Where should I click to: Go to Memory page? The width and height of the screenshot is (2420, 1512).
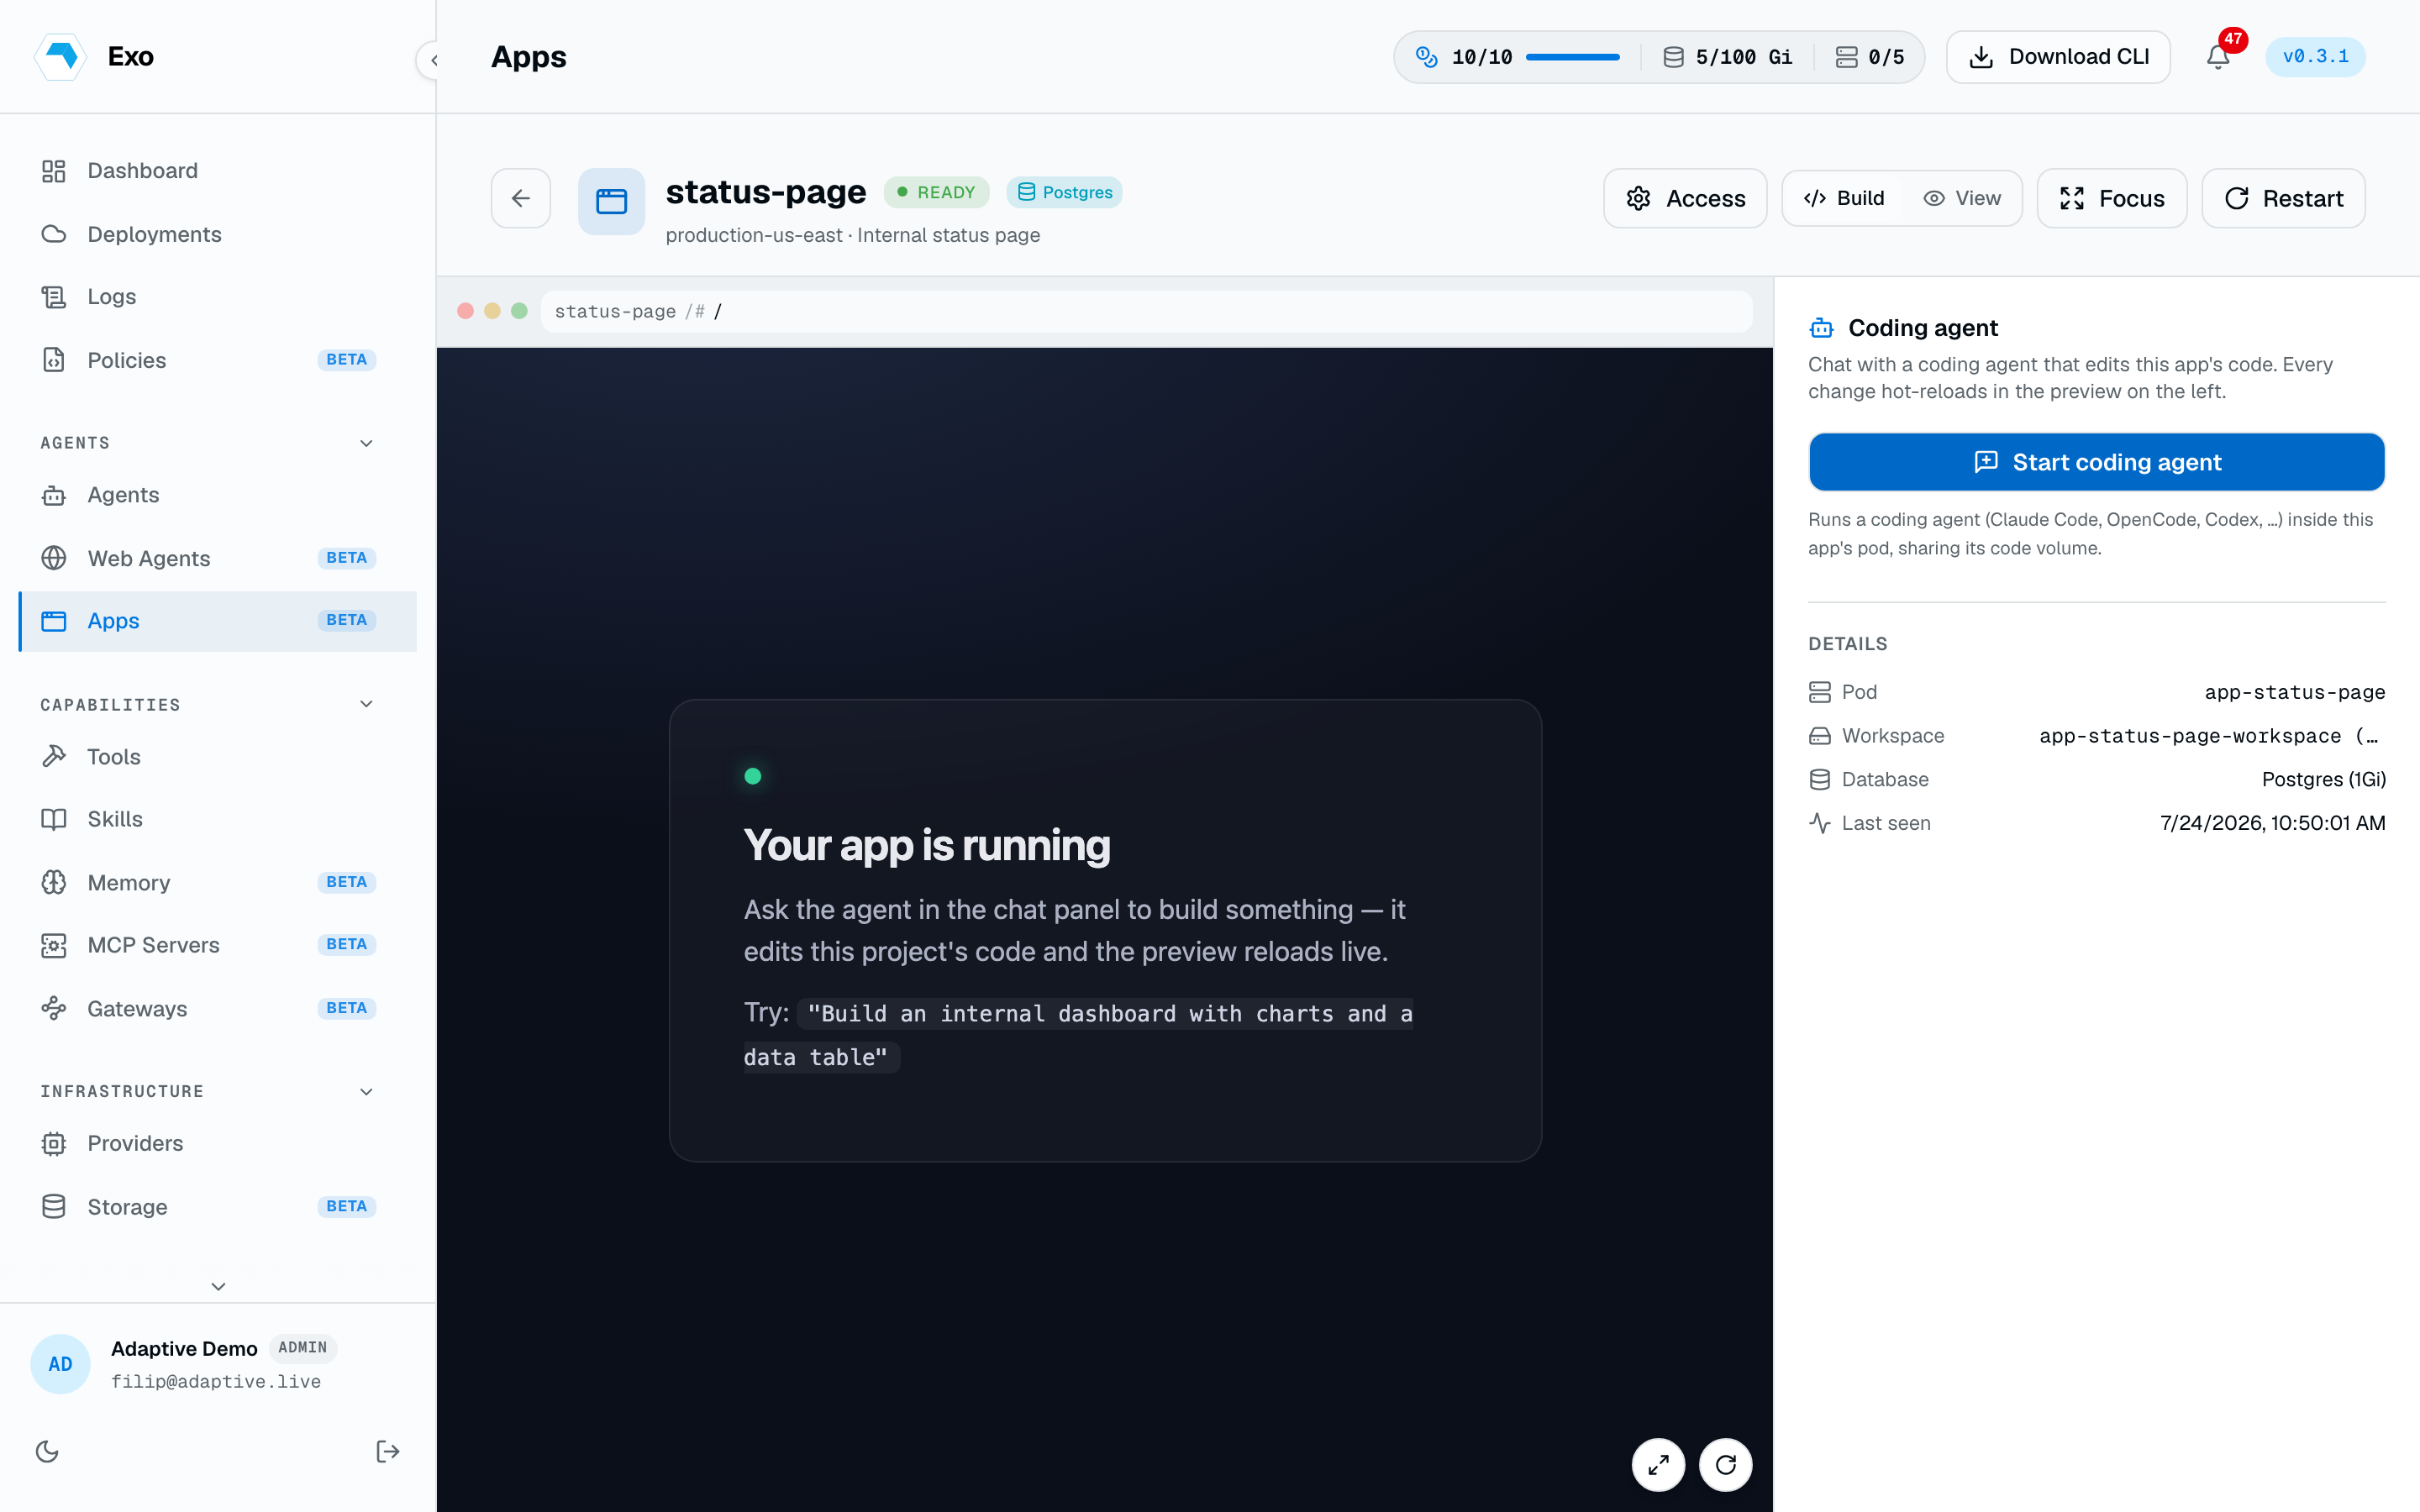click(218, 882)
